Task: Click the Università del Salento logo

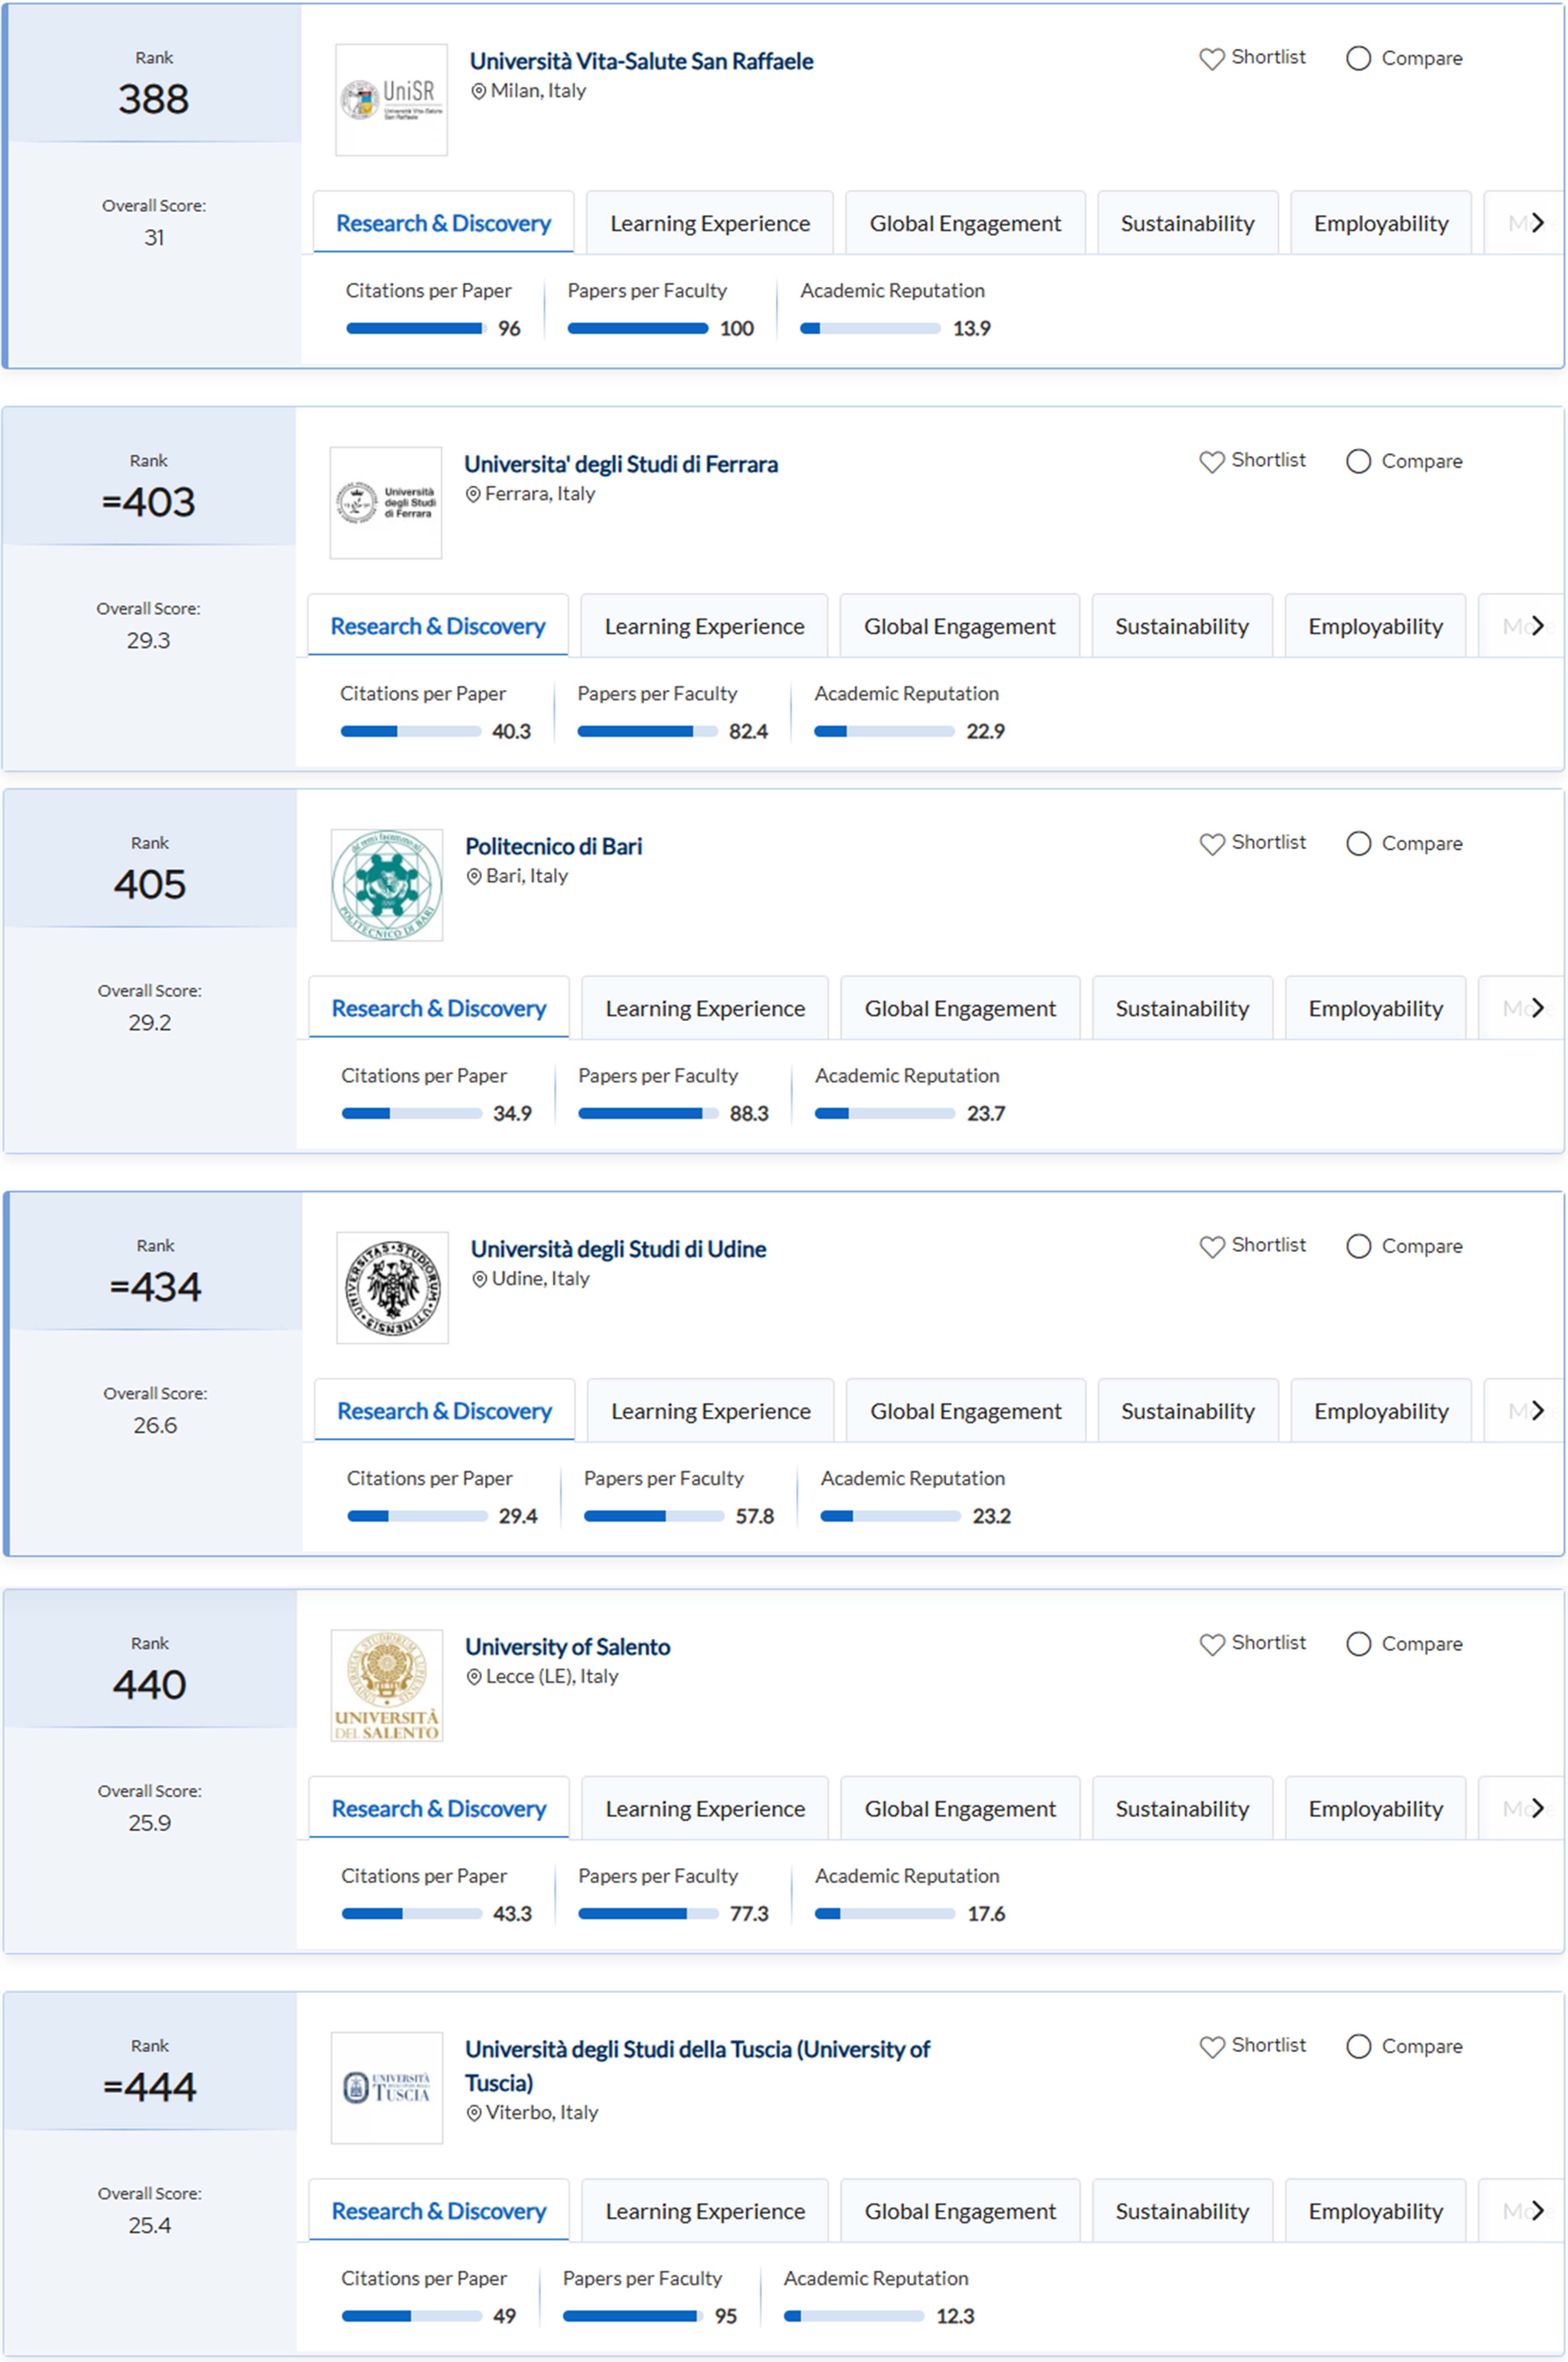Action: click(x=387, y=1685)
